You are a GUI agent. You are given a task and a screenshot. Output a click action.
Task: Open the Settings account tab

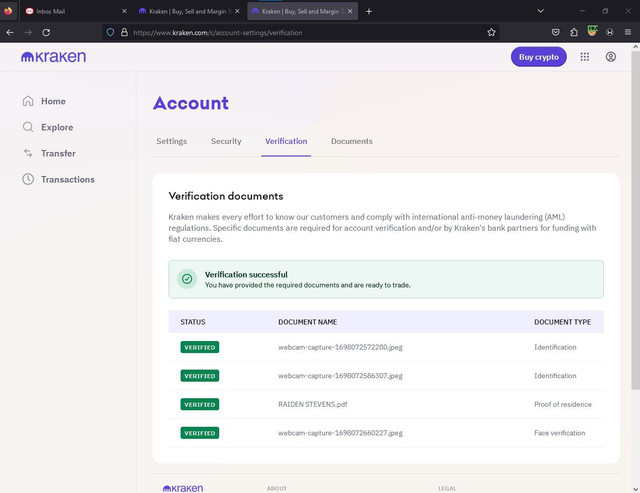(x=171, y=141)
